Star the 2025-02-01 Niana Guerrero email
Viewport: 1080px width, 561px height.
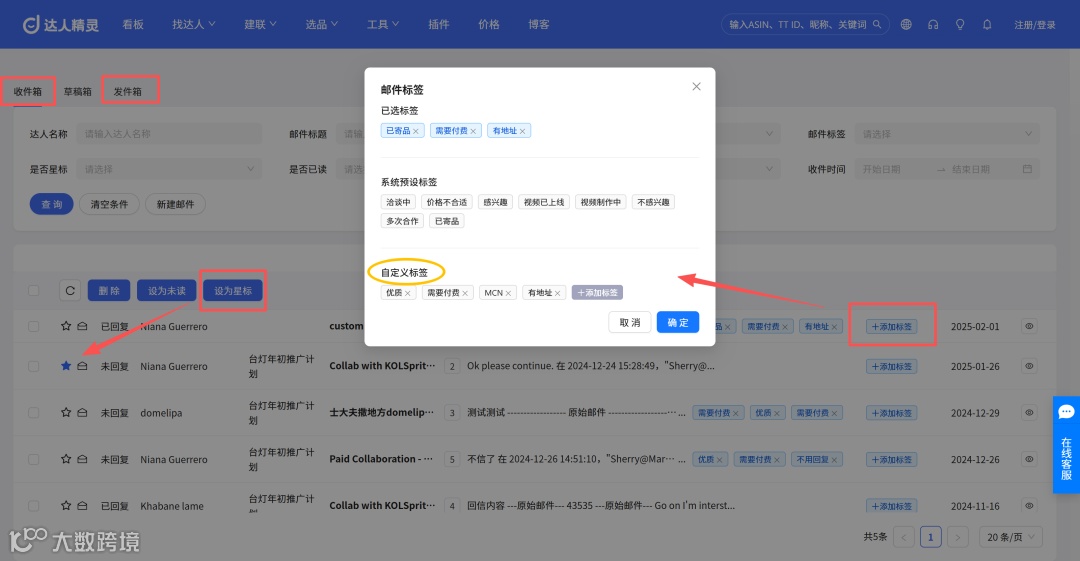point(66,326)
